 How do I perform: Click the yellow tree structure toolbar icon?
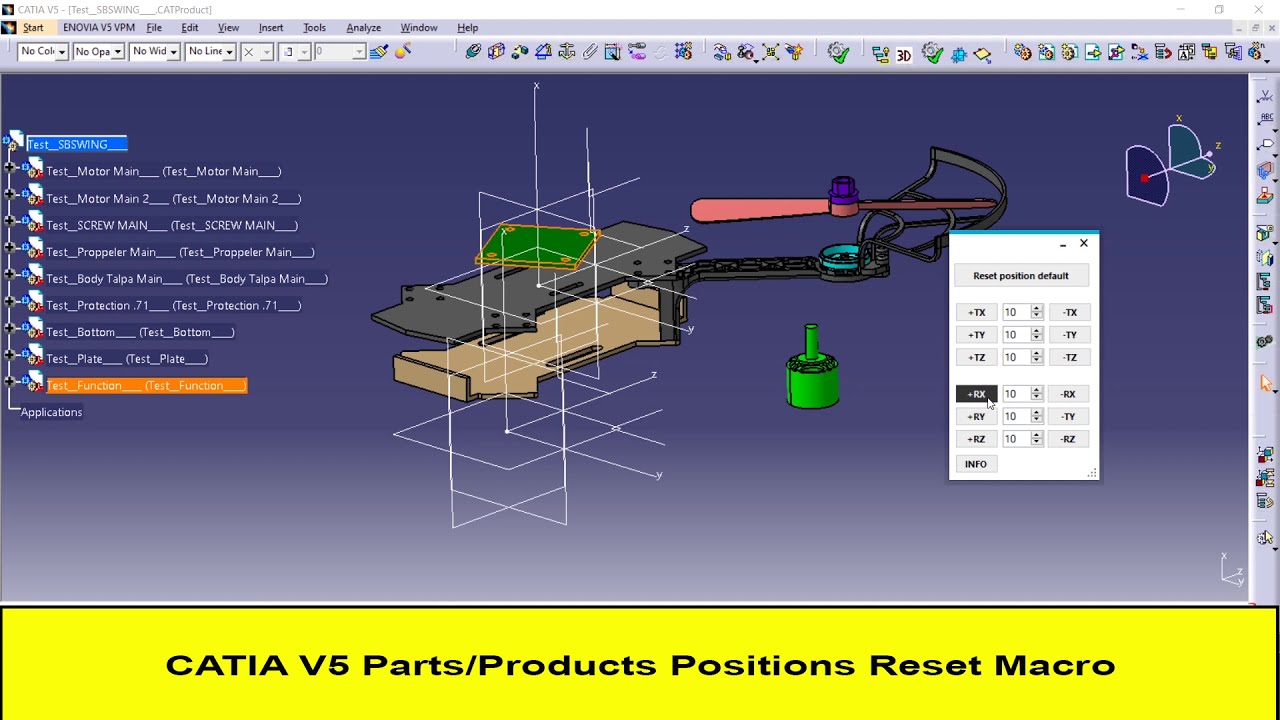click(881, 53)
